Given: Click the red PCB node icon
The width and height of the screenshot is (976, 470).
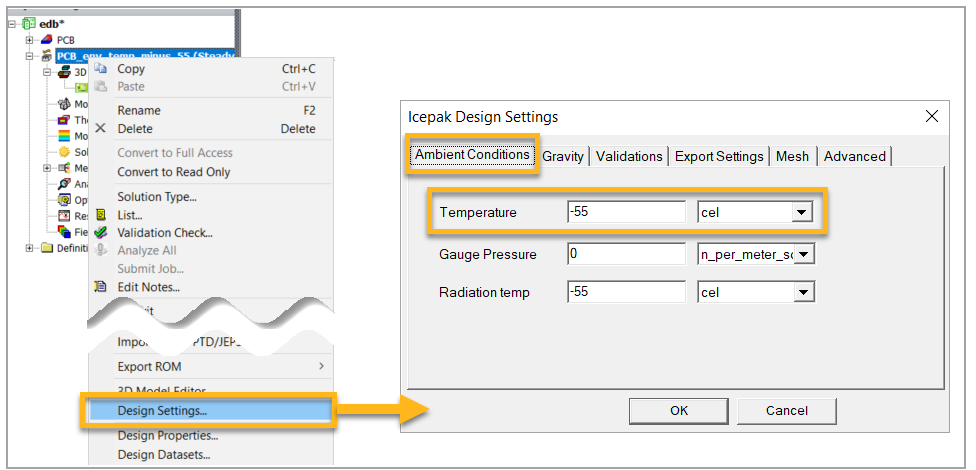Looking at the screenshot, I should click(x=47, y=40).
